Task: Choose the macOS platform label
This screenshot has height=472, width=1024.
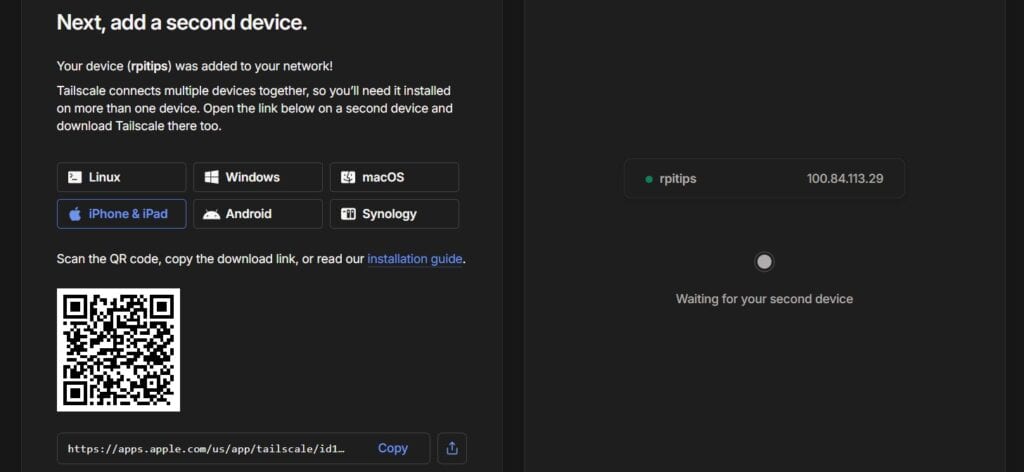Action: click(385, 177)
